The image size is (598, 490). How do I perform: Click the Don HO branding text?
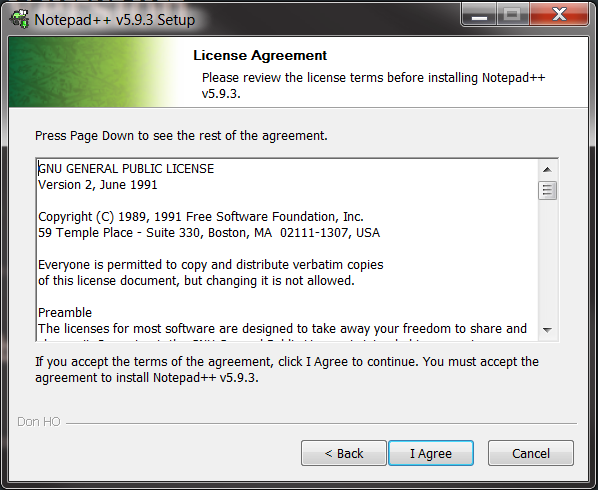tap(39, 422)
